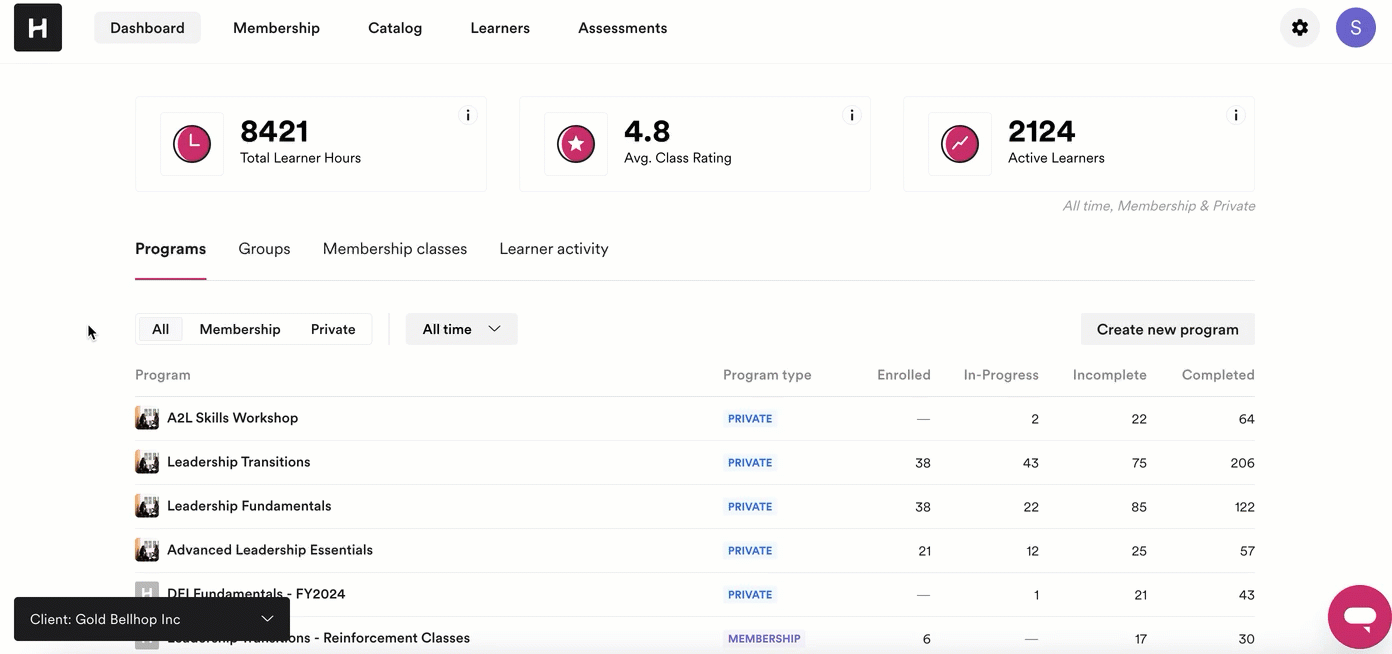Click the A2L Skills Workshop thumbnail
The height and width of the screenshot is (654, 1392).
[147, 418]
